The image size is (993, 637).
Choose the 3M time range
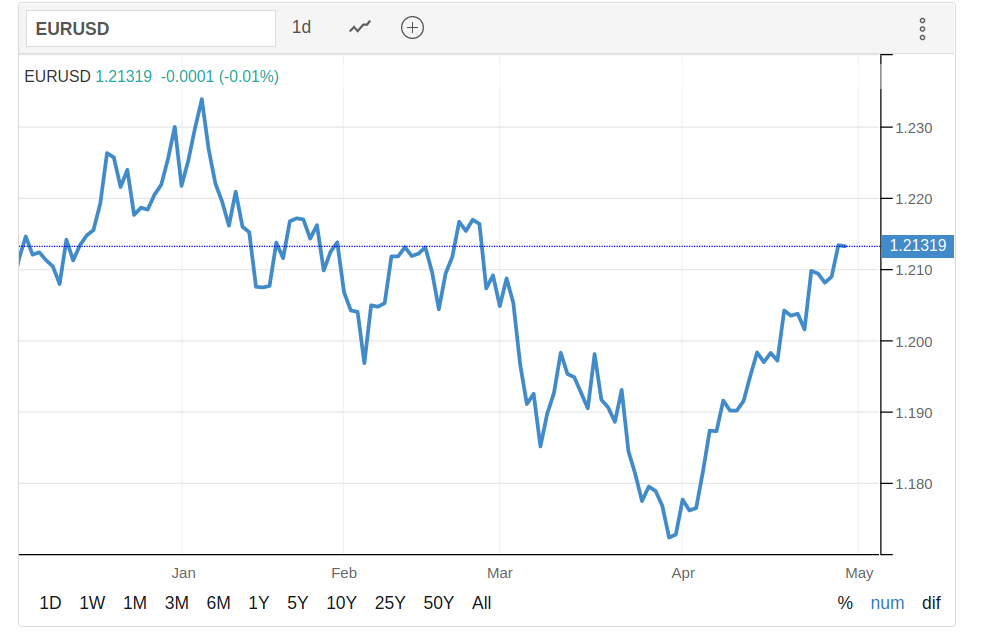(x=177, y=603)
